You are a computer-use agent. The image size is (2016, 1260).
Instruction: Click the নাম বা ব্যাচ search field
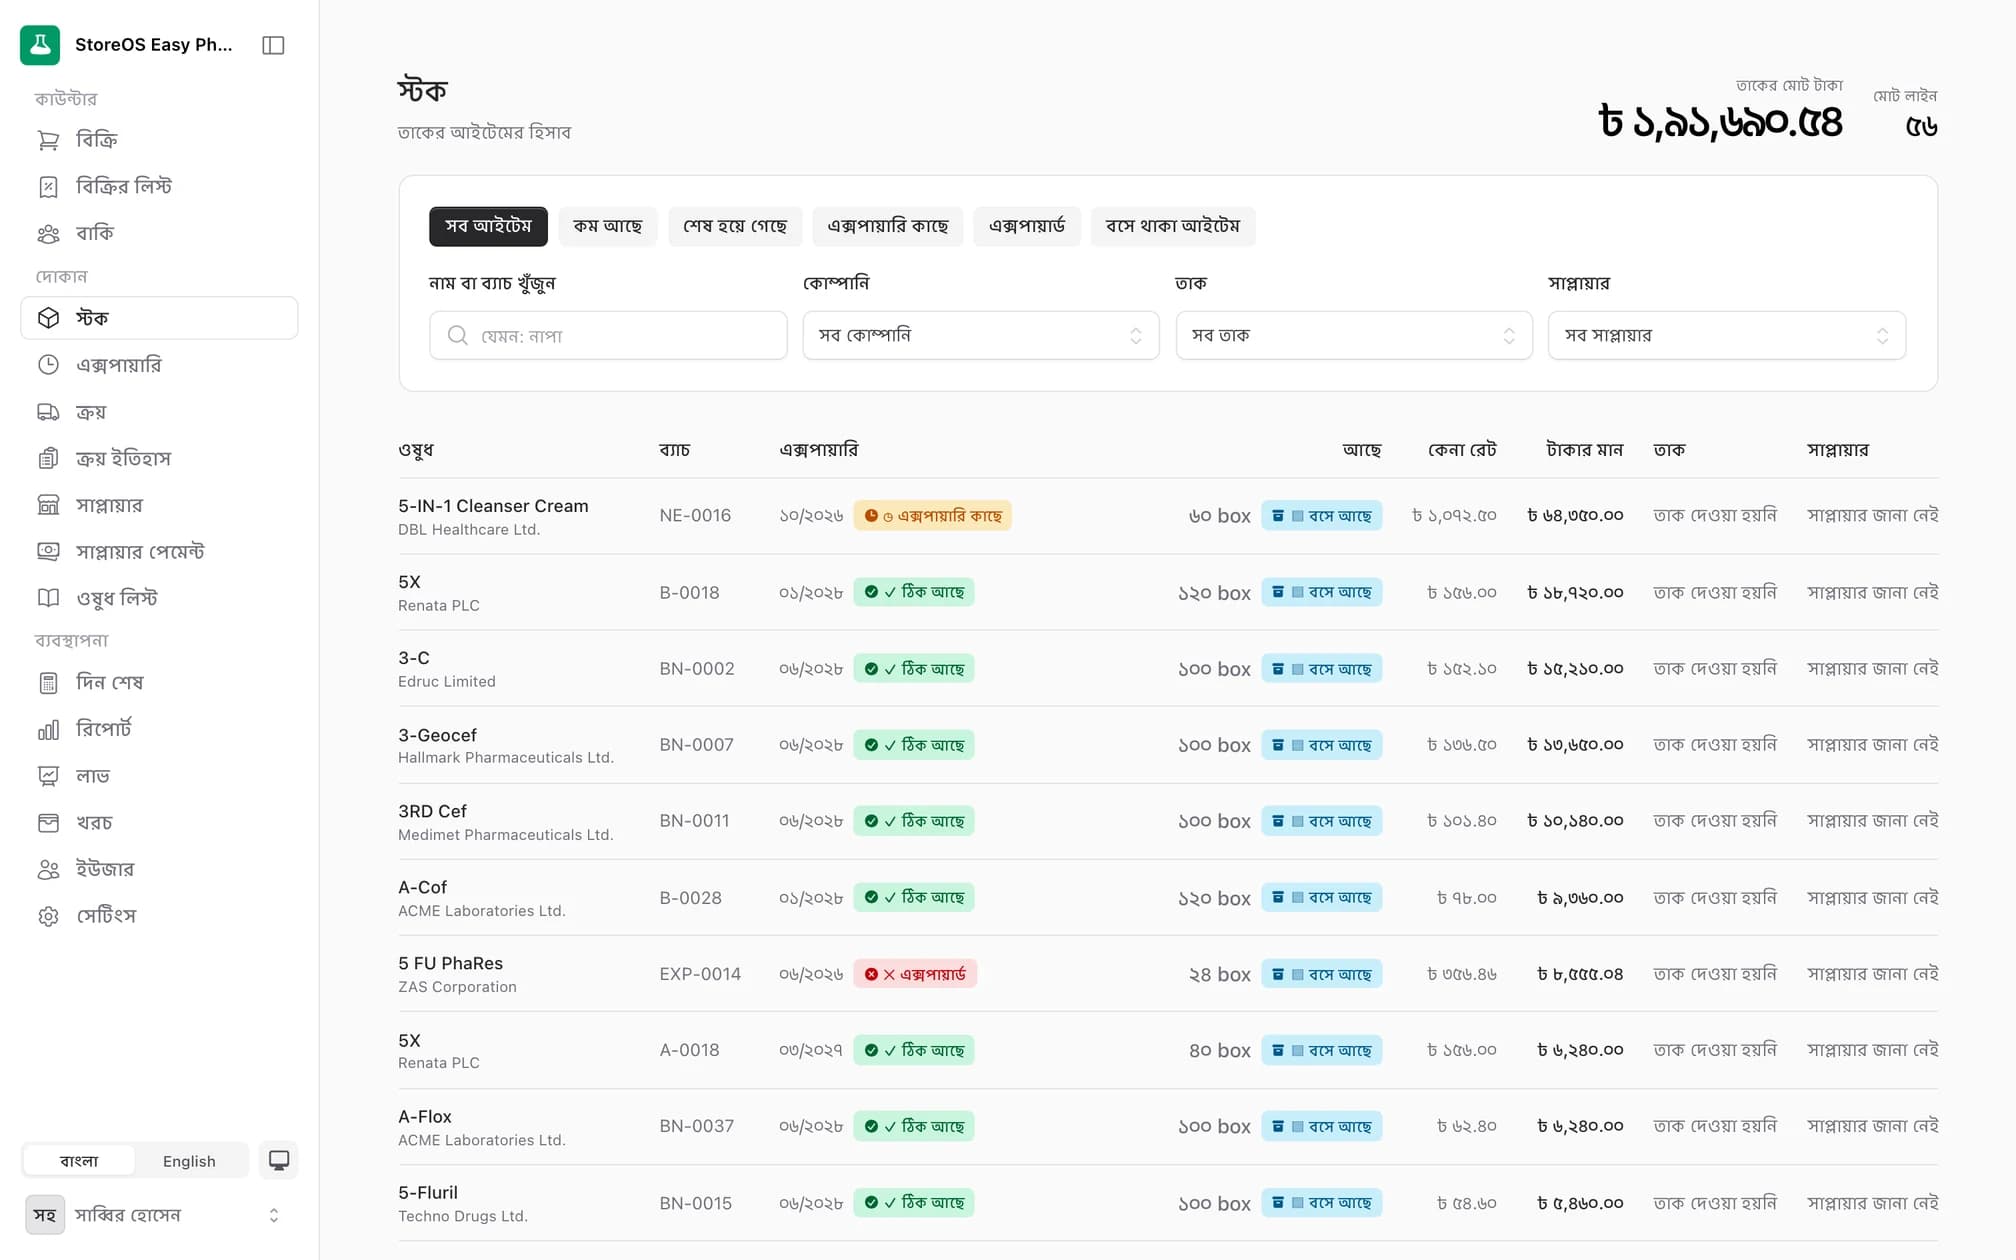(608, 336)
